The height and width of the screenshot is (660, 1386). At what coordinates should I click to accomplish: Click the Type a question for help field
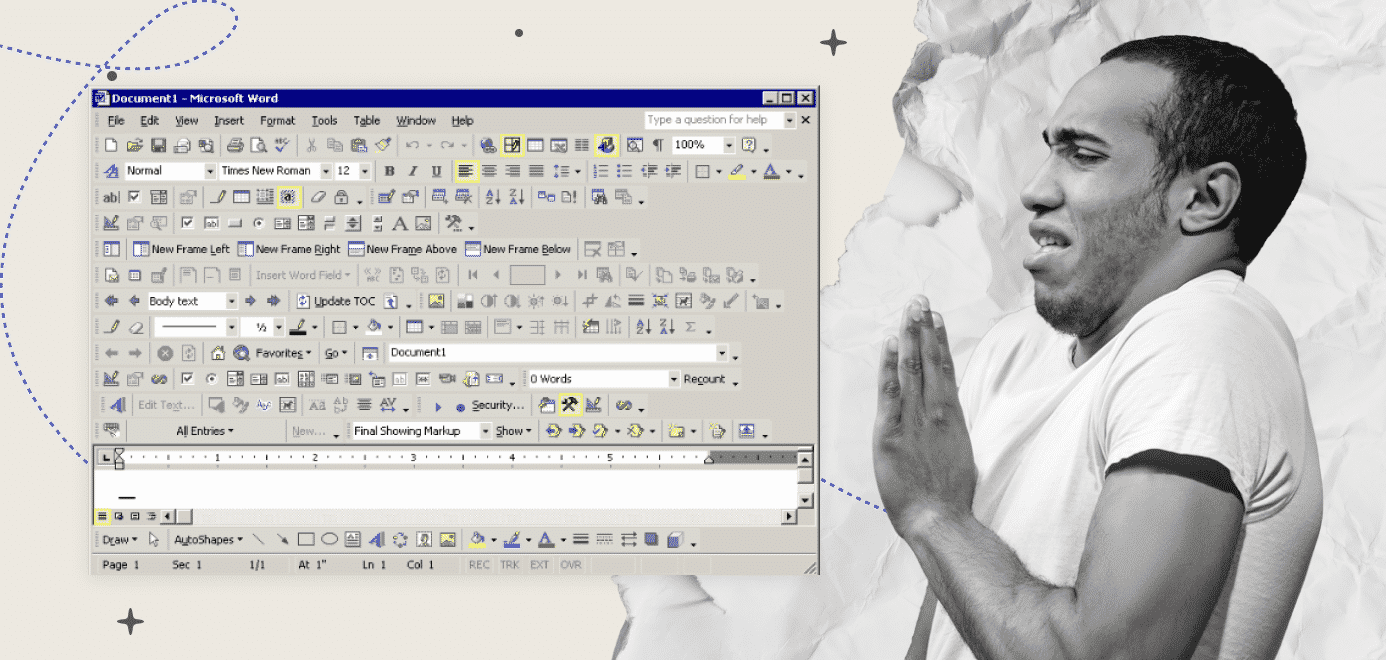click(x=713, y=120)
